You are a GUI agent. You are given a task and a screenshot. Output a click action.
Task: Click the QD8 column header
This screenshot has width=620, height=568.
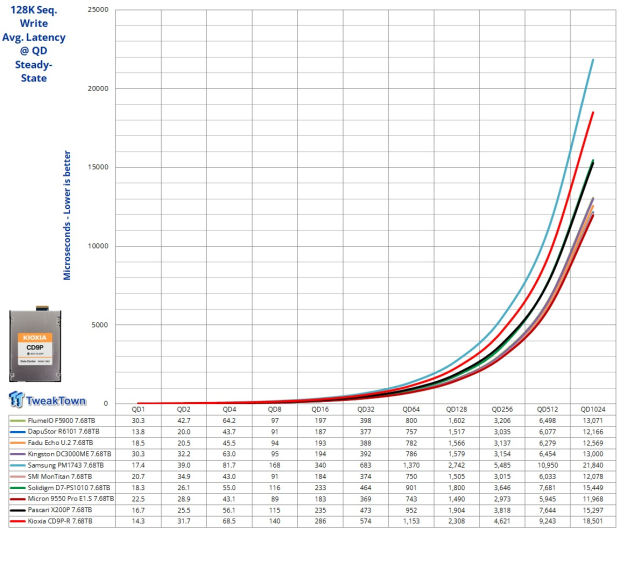[x=274, y=409]
